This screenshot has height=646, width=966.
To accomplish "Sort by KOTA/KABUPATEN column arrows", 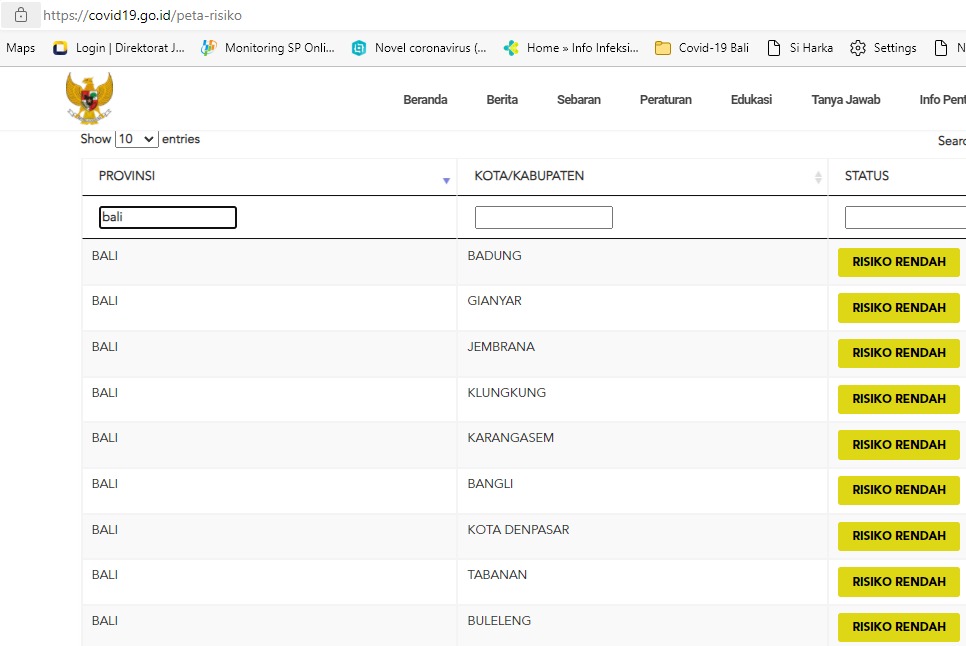I will pyautogui.click(x=818, y=177).
